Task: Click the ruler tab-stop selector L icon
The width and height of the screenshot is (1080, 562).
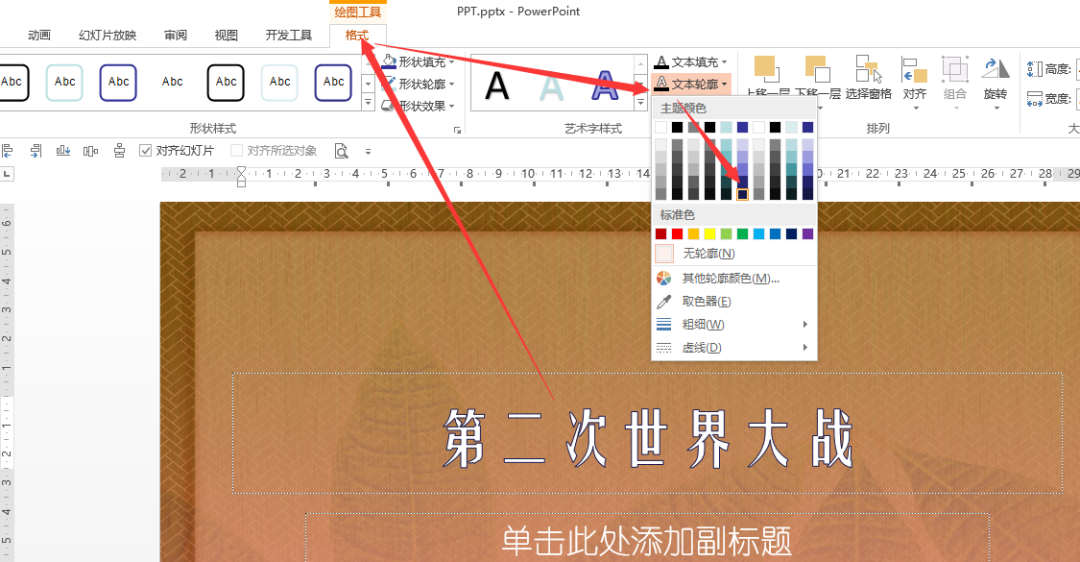Action: [x=6, y=174]
